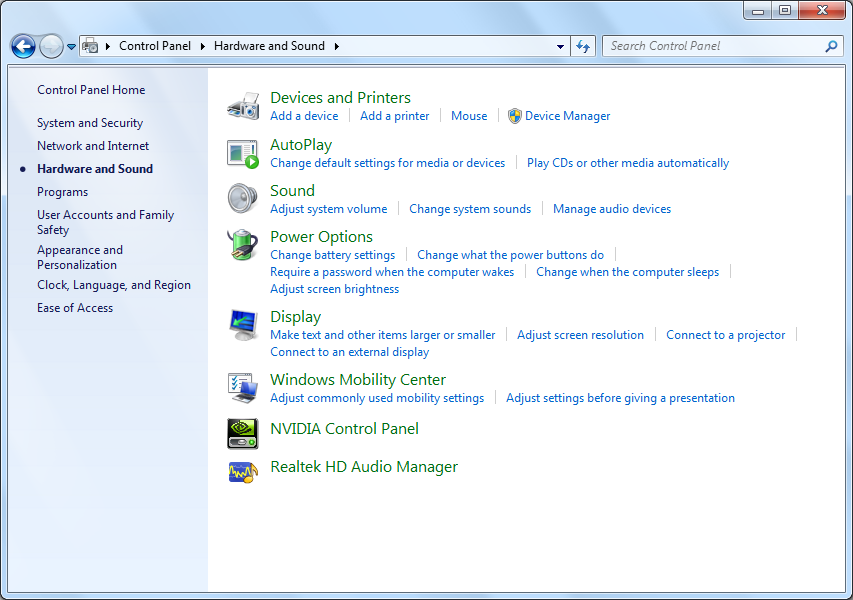Go to Control Panel Home
The image size is (853, 600).
(91, 90)
